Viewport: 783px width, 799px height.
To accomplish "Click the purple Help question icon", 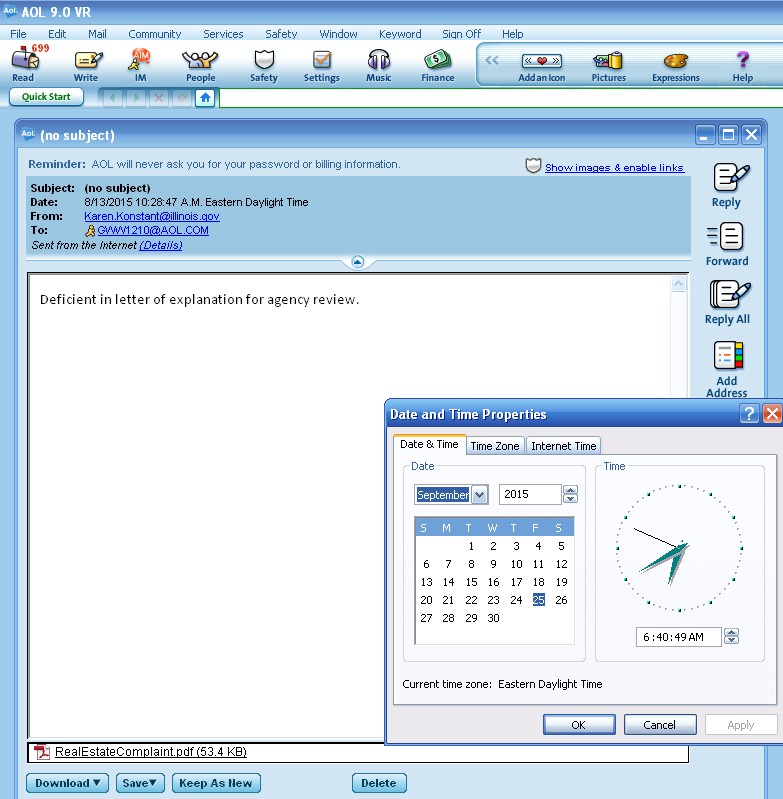I will [x=743, y=66].
